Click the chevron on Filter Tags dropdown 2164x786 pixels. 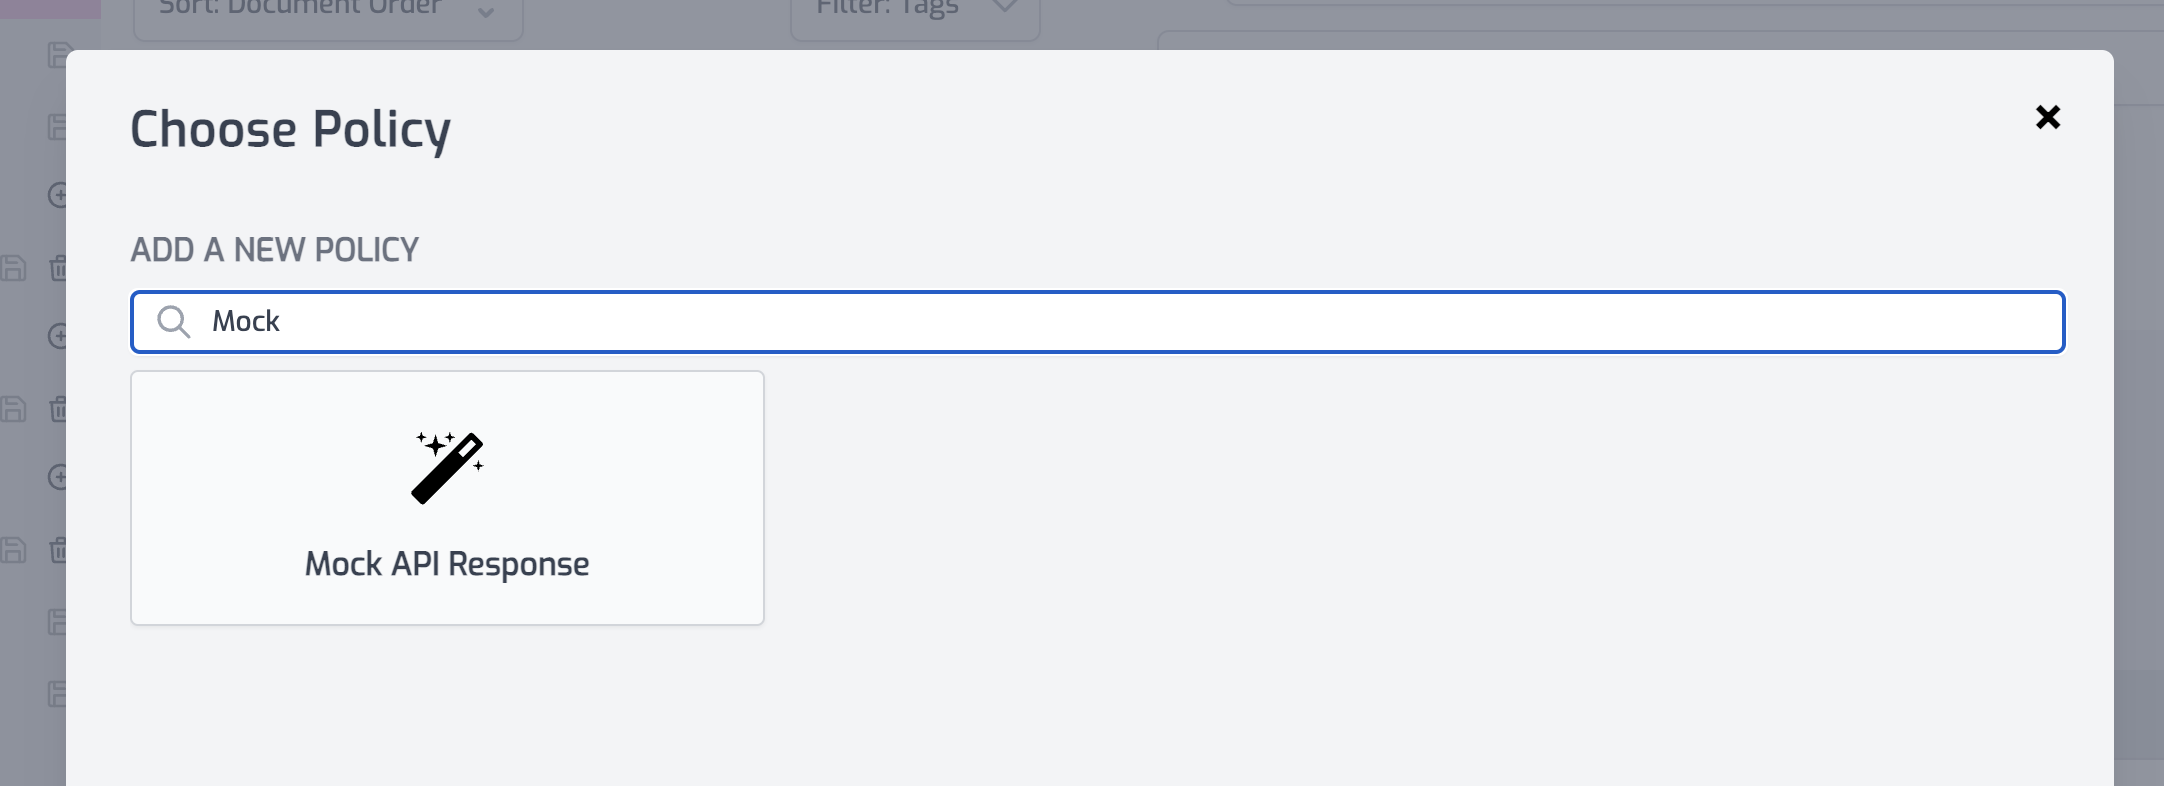point(1004,8)
